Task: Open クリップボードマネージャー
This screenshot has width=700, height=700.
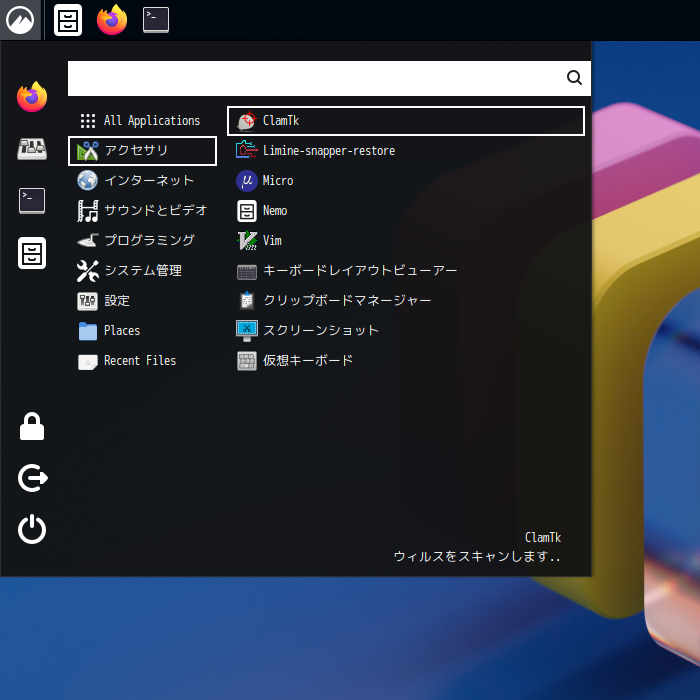Action: click(x=406, y=300)
